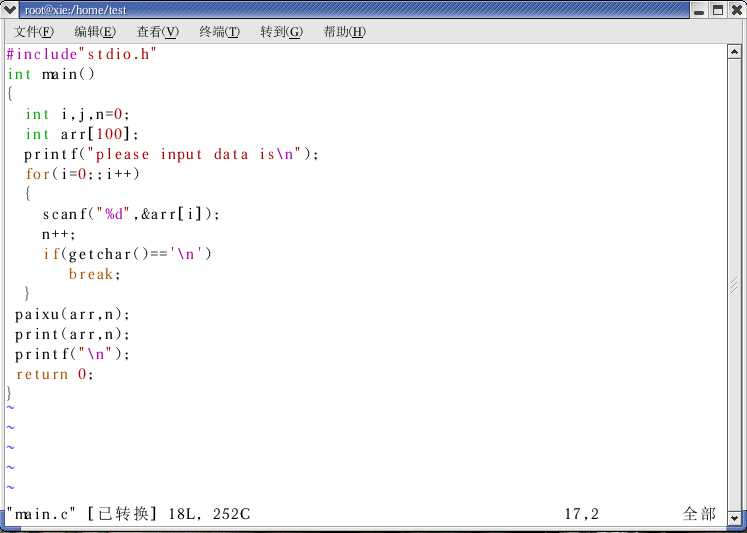Click the [已转换] status text
Viewport: 747px width, 533px height.
[x=122, y=514]
